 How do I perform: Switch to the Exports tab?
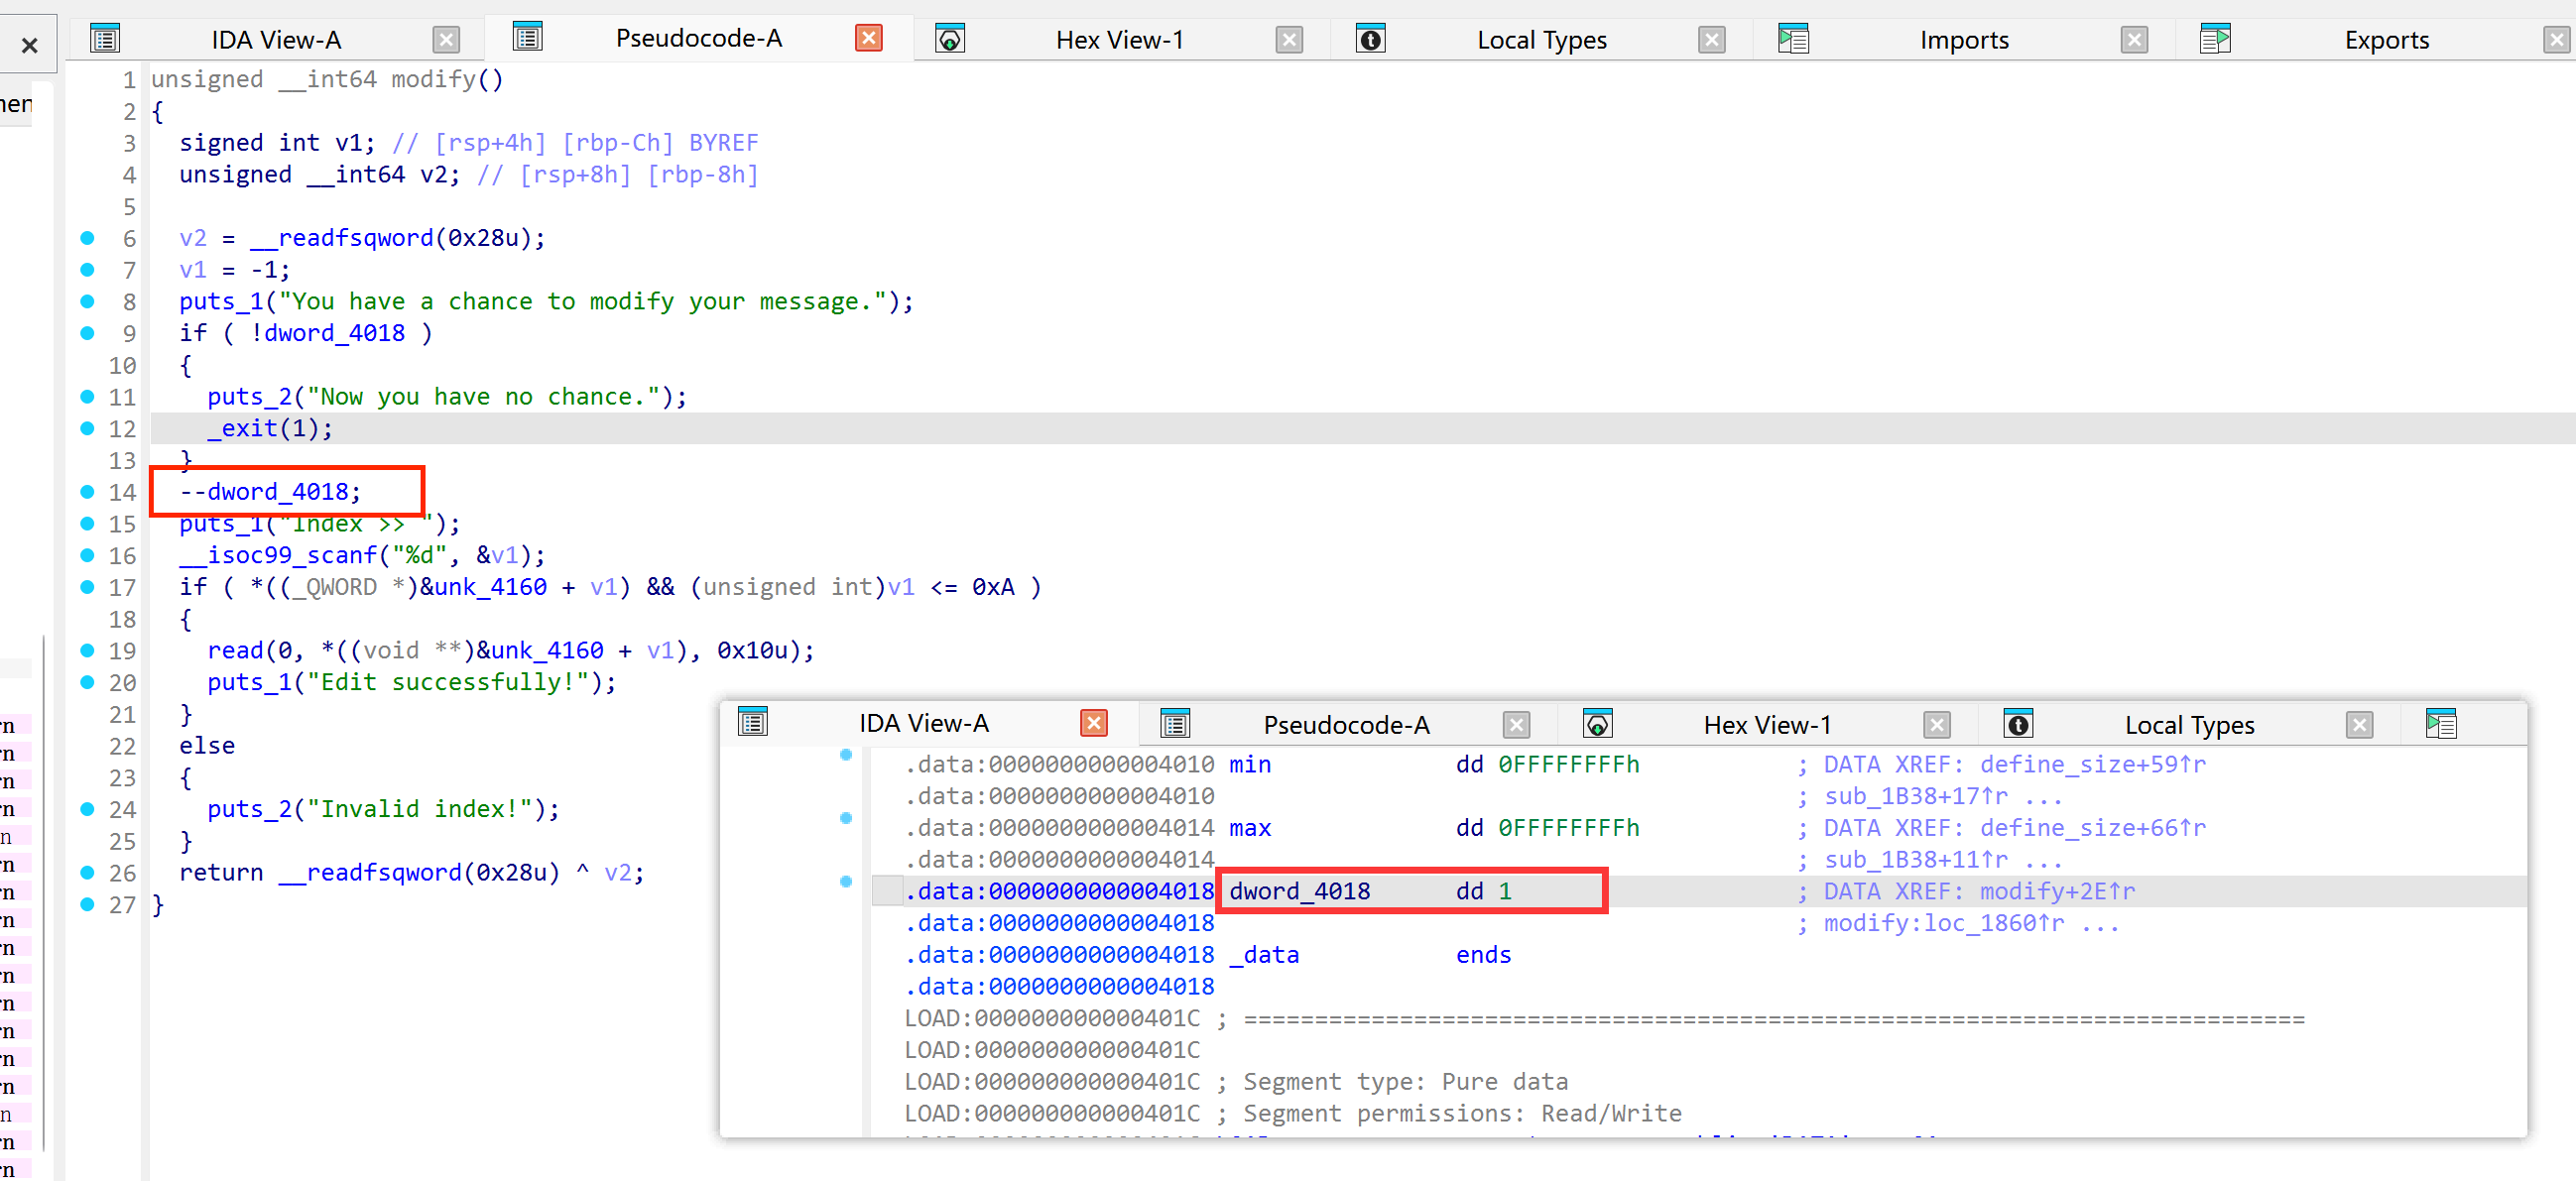pos(2387,40)
